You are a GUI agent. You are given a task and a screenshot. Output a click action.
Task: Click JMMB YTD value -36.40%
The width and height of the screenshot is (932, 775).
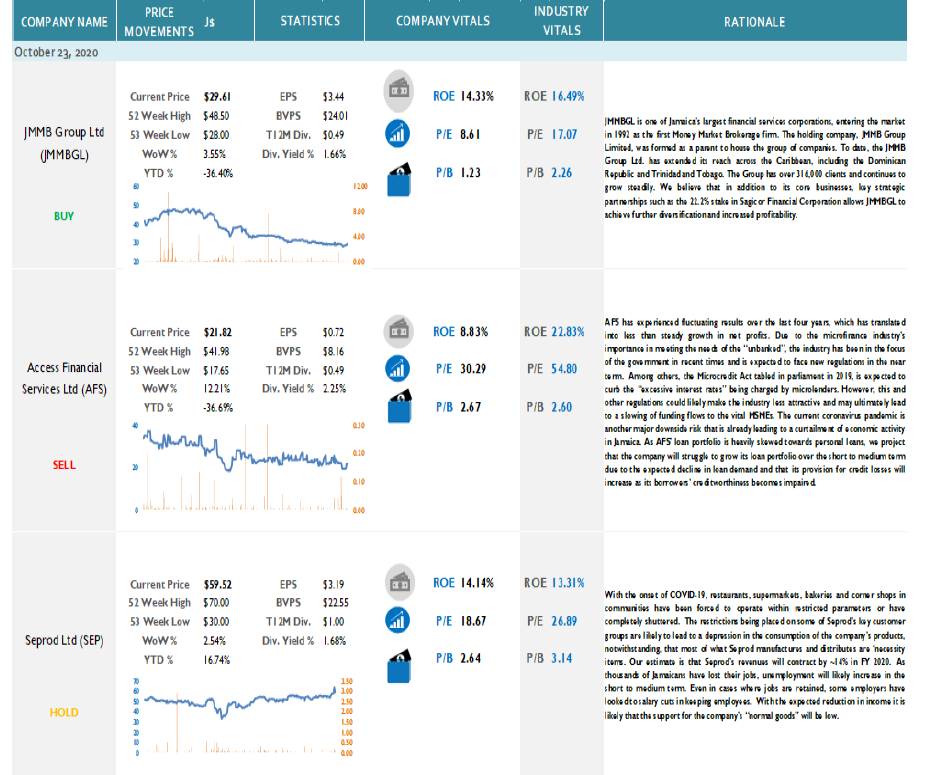(218, 173)
